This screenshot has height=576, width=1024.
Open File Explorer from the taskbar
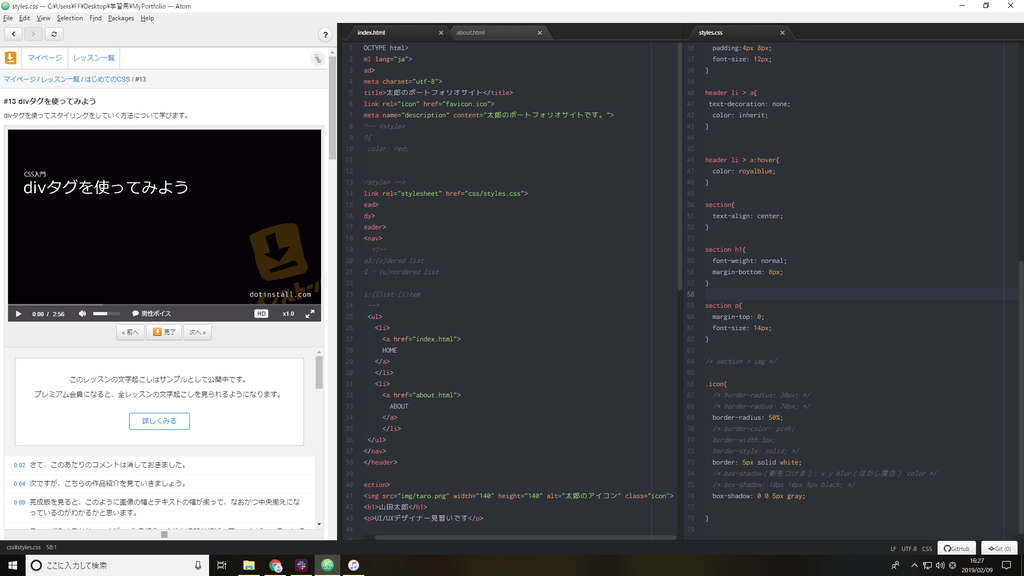[249, 566]
